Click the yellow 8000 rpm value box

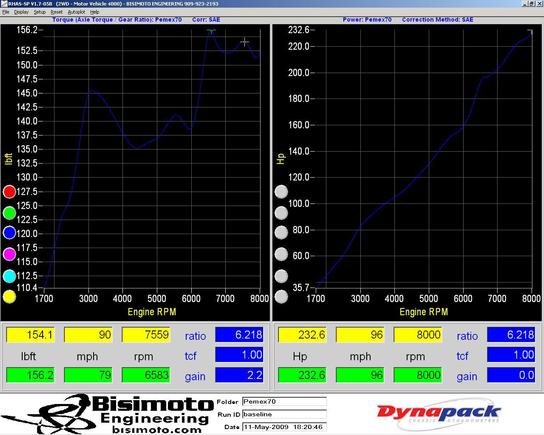coord(418,335)
